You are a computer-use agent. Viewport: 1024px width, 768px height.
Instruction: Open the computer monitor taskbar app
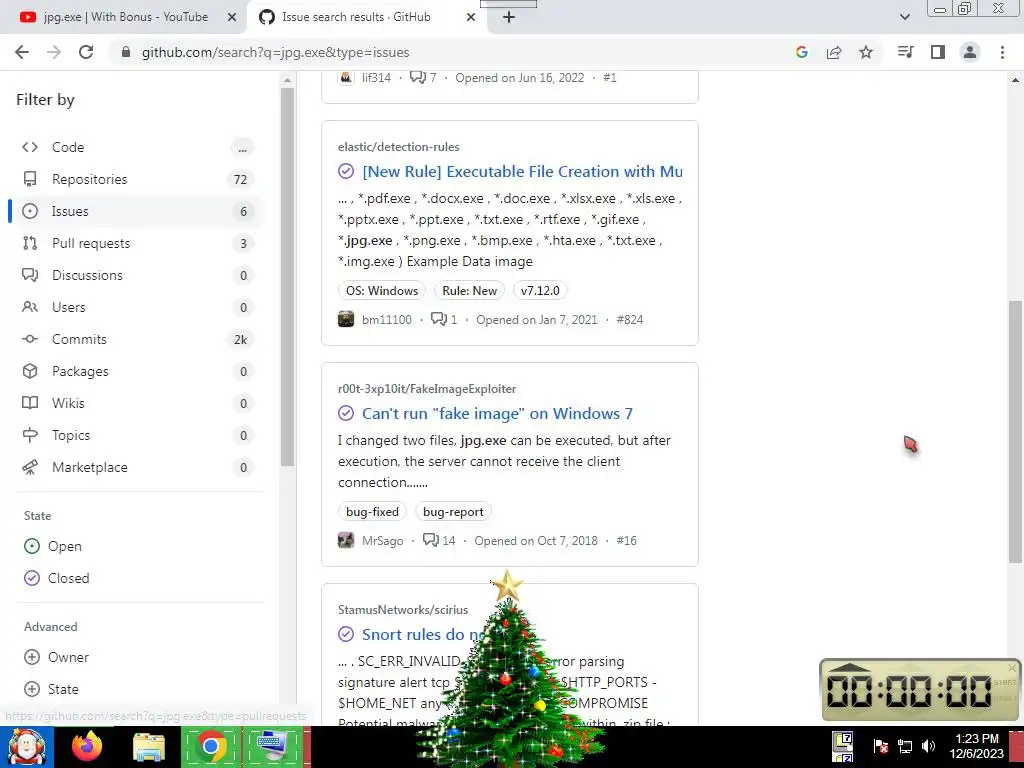pos(272,747)
